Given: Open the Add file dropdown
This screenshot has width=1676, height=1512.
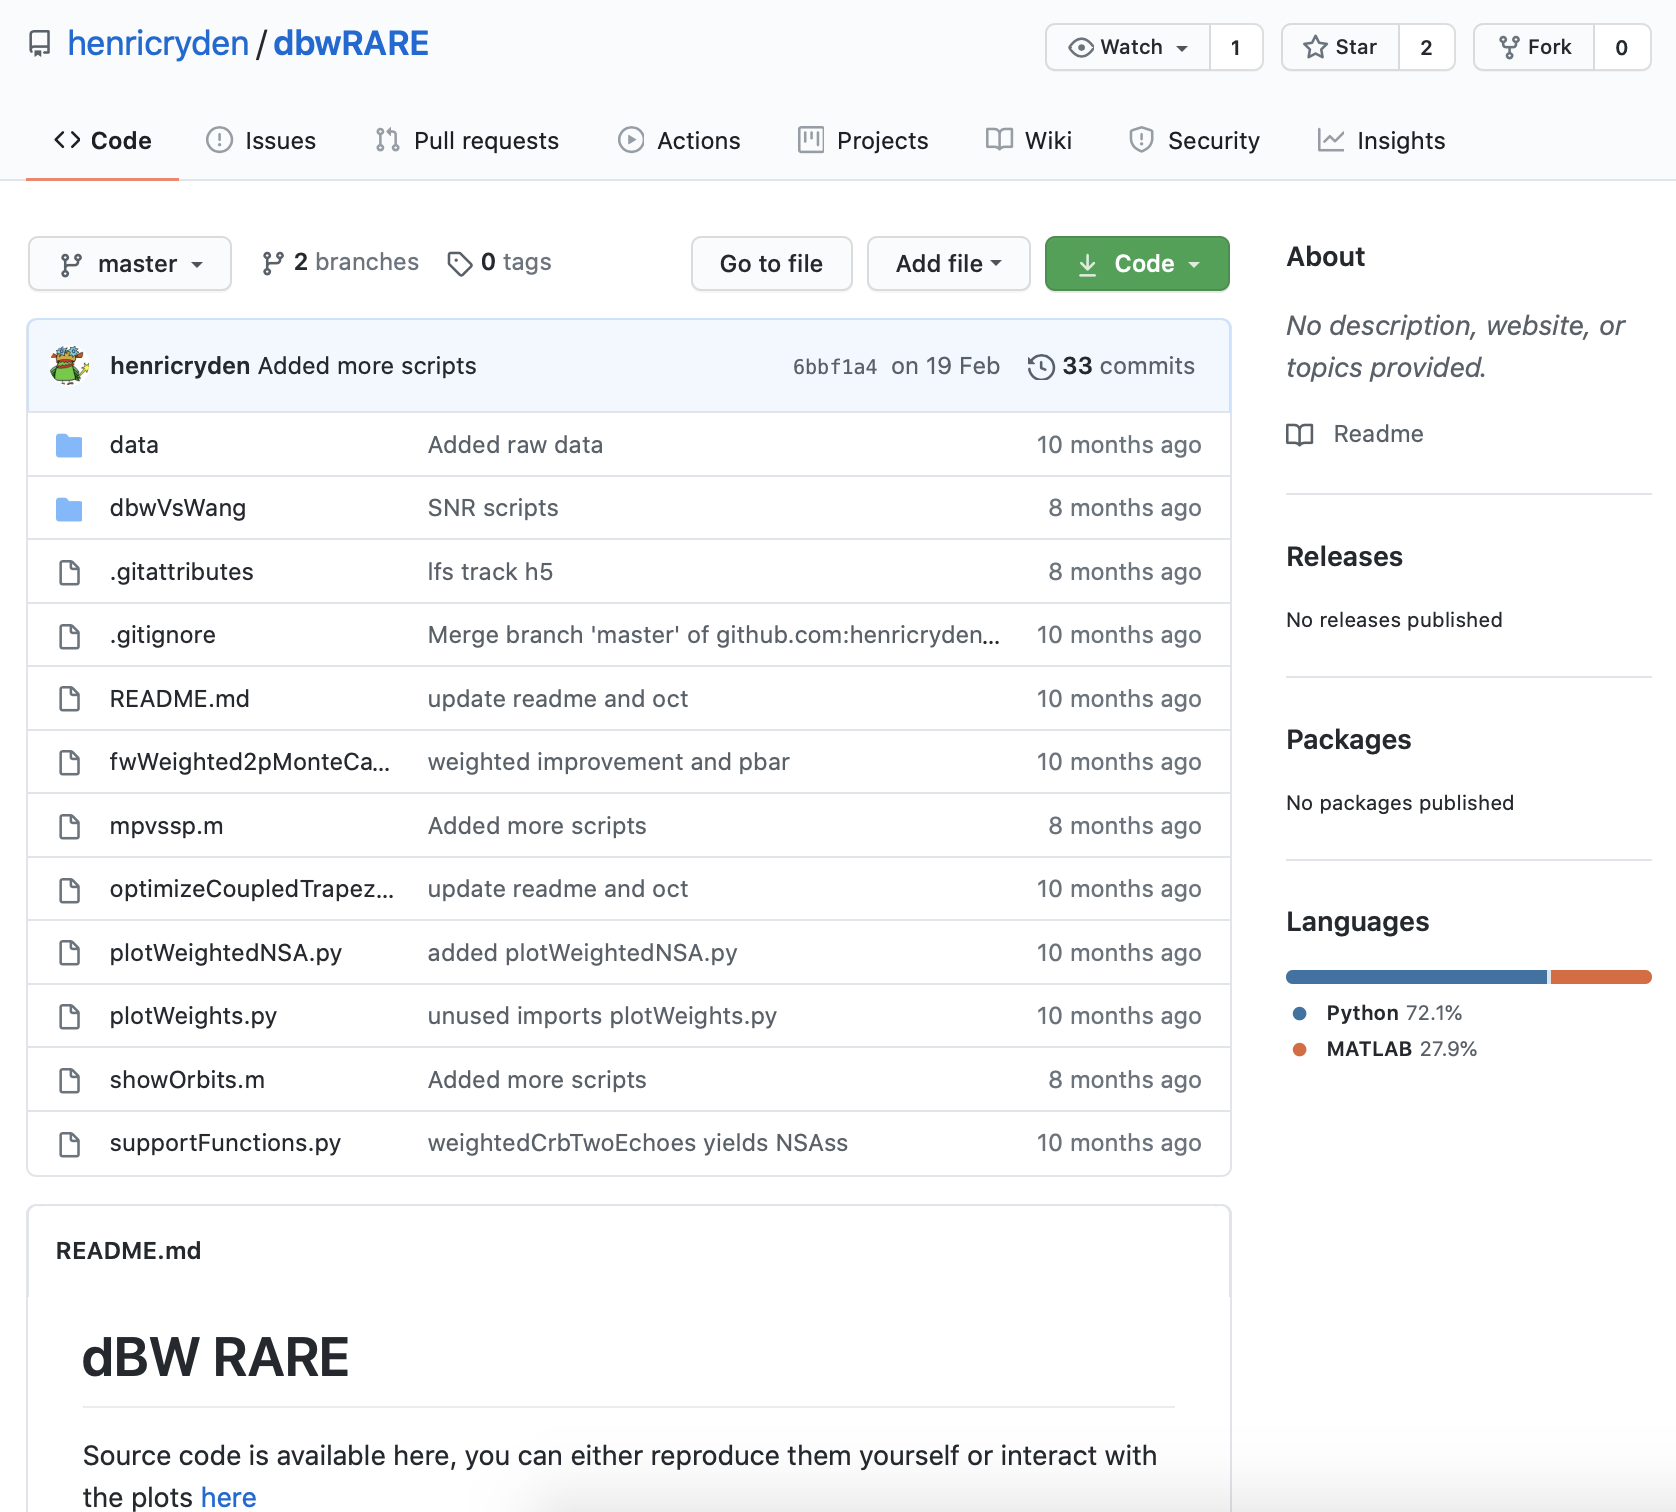Looking at the screenshot, I should (x=948, y=264).
